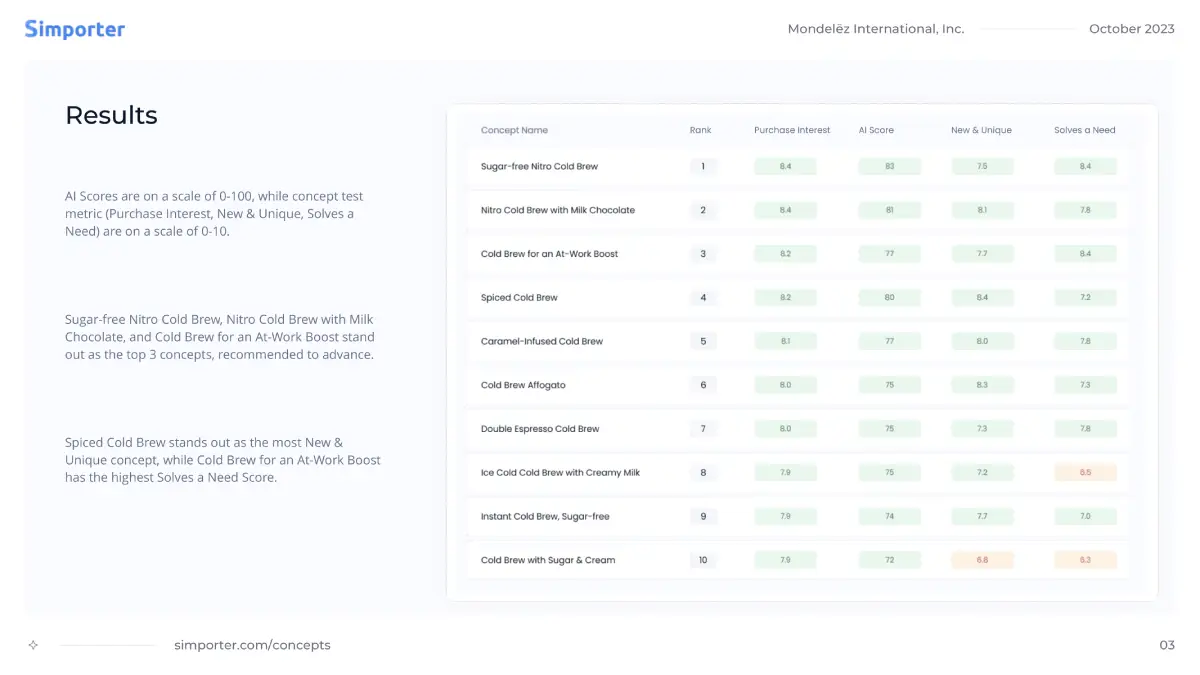Click the Results slide heading
Screen dimensions: 1200x675
coord(111,115)
